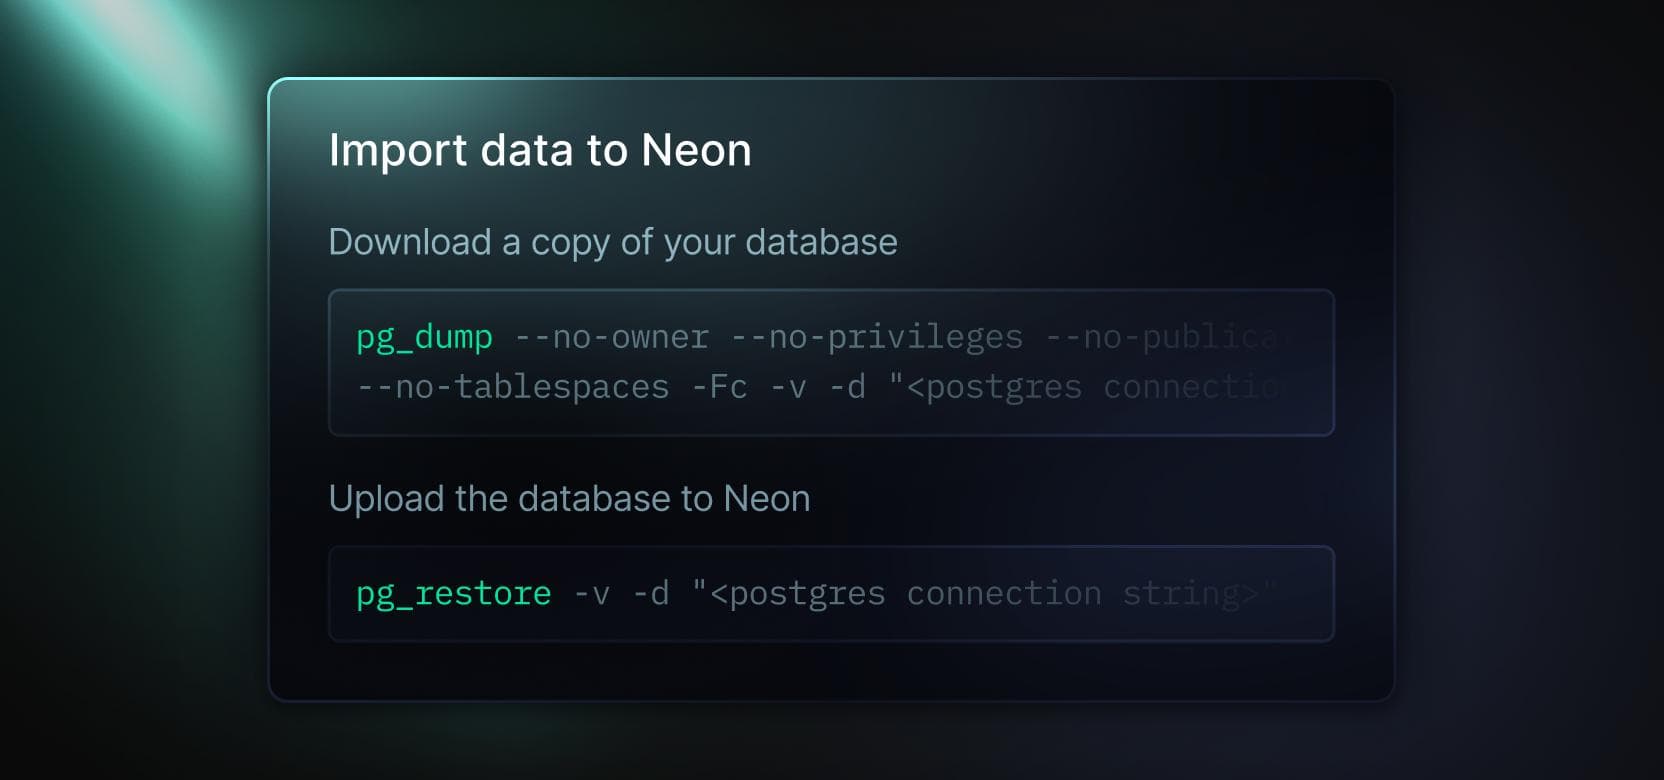Click the --no-owner flag in the code
The image size is (1664, 780).
point(611,337)
